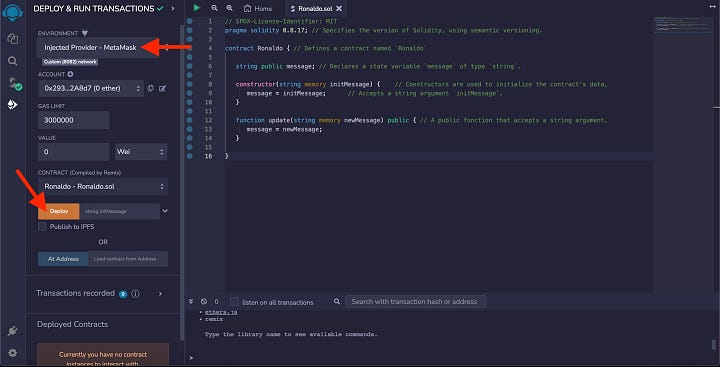
Task: Click the chevron next to panel title
Action: point(173,8)
